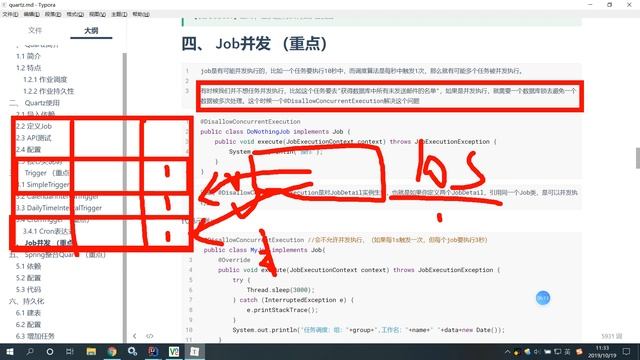
Task: Jump to outline item 2.3 API测试
Action: click(x=33, y=138)
